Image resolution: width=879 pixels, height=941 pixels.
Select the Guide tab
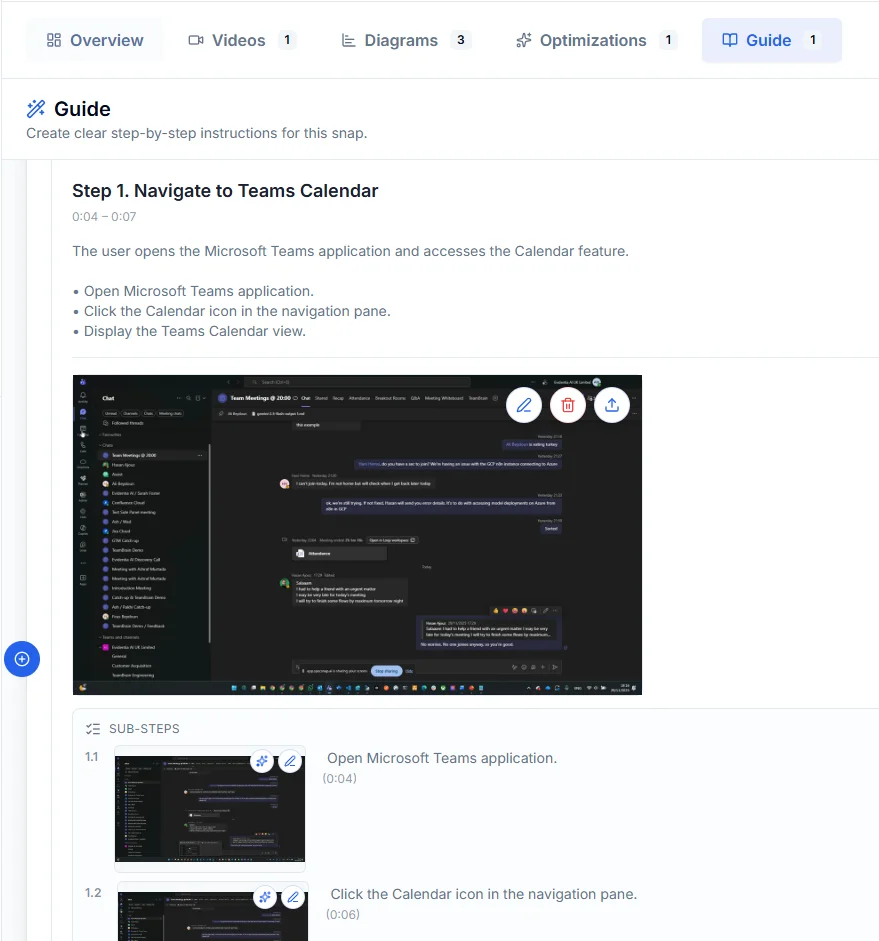coord(771,40)
